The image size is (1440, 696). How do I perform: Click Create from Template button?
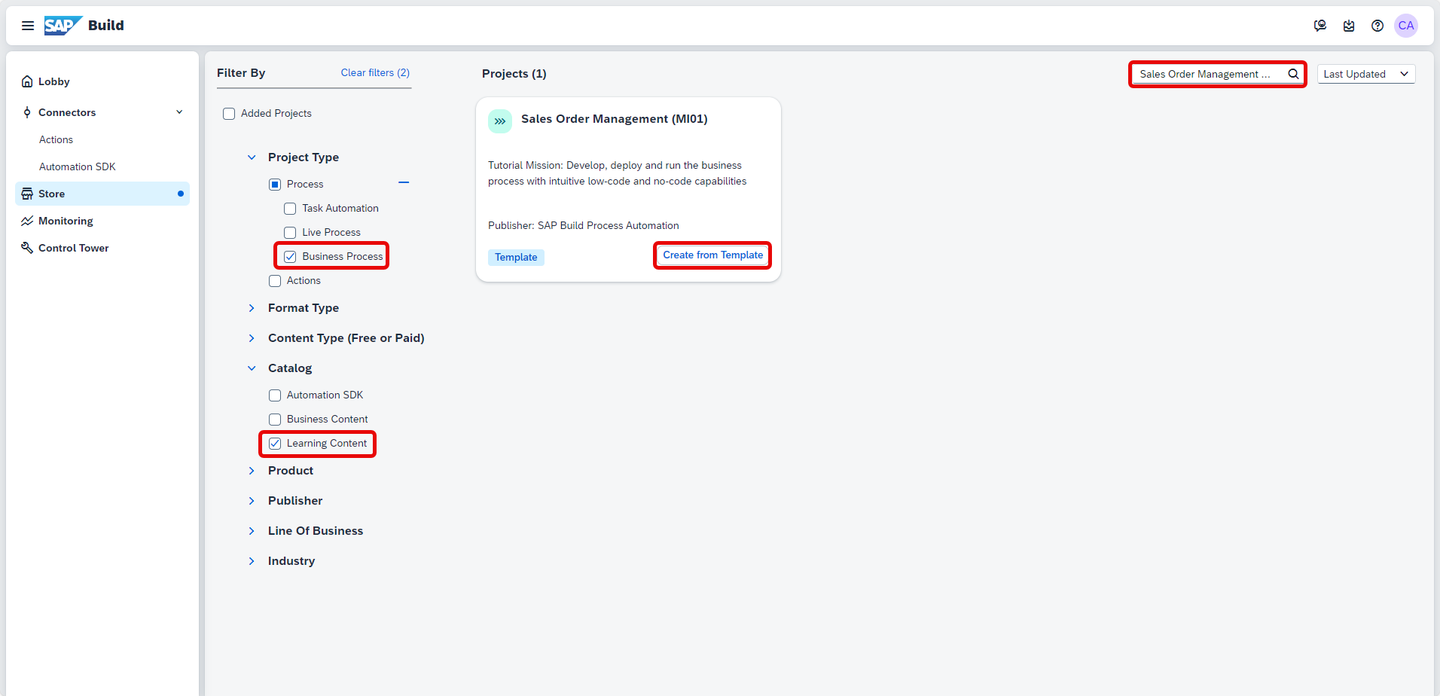[713, 255]
